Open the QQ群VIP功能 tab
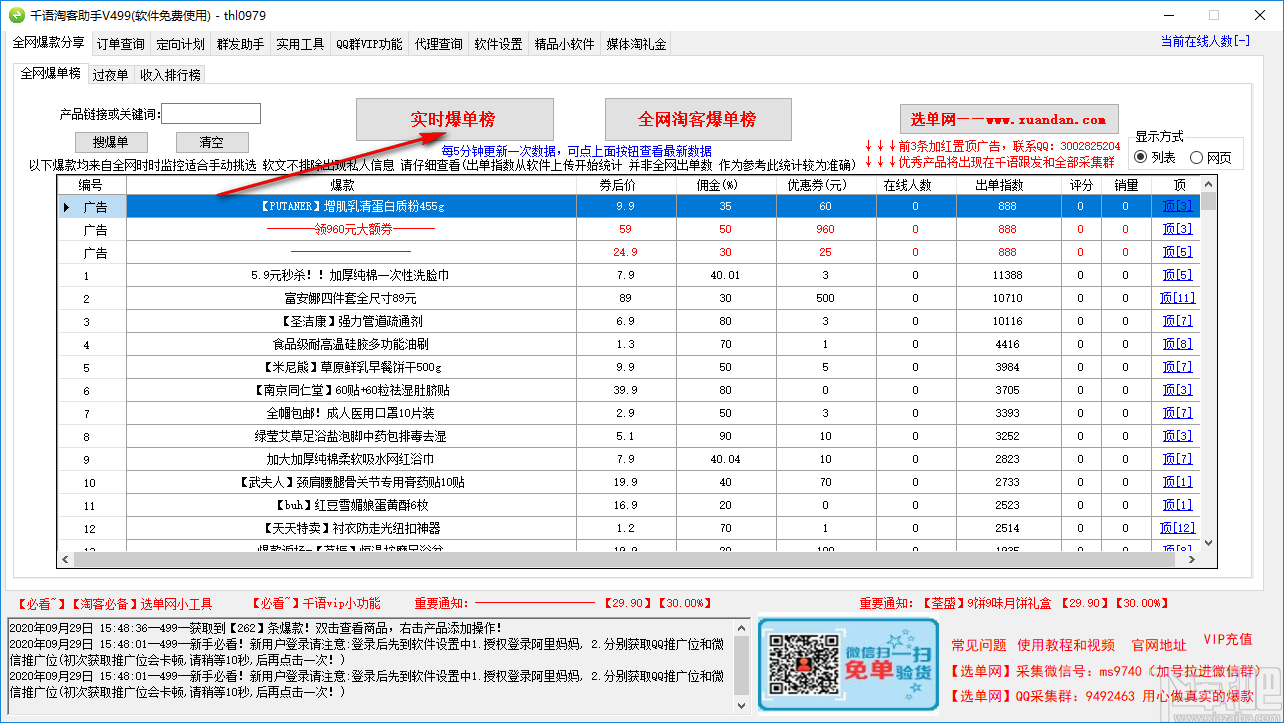The height and width of the screenshot is (723, 1284). pos(369,44)
